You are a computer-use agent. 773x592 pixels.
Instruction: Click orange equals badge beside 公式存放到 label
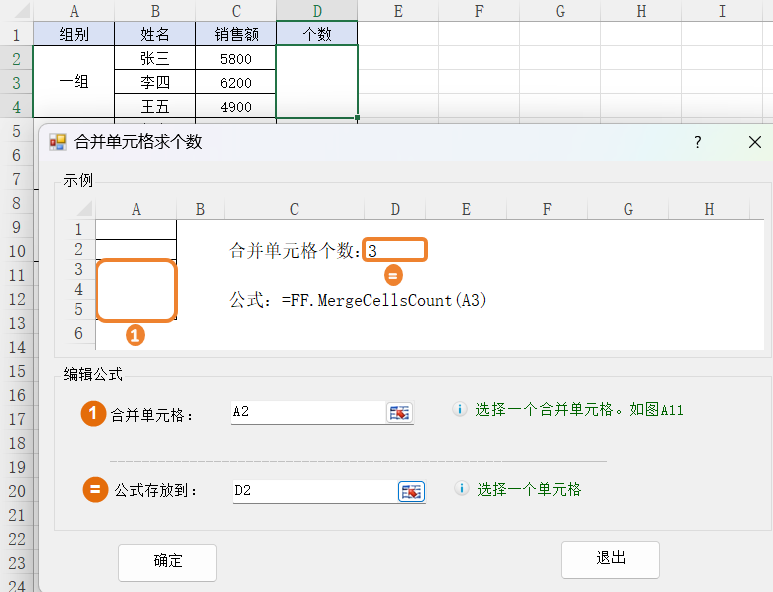point(95,490)
